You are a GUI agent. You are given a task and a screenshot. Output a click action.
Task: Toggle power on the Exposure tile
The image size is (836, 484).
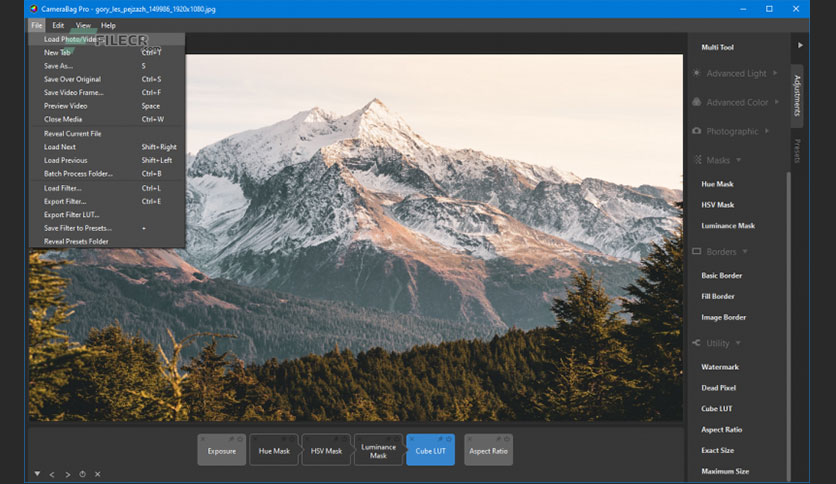(x=240, y=439)
